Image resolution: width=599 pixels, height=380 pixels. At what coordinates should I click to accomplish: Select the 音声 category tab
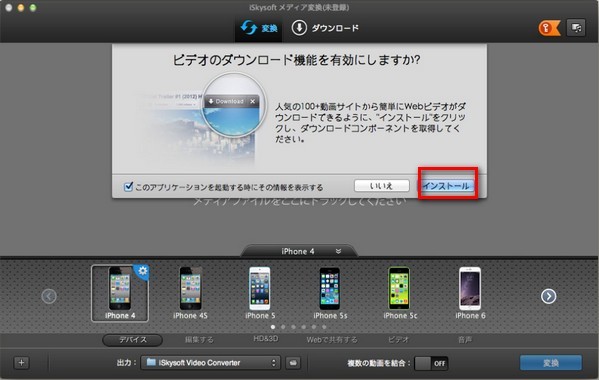tap(465, 340)
